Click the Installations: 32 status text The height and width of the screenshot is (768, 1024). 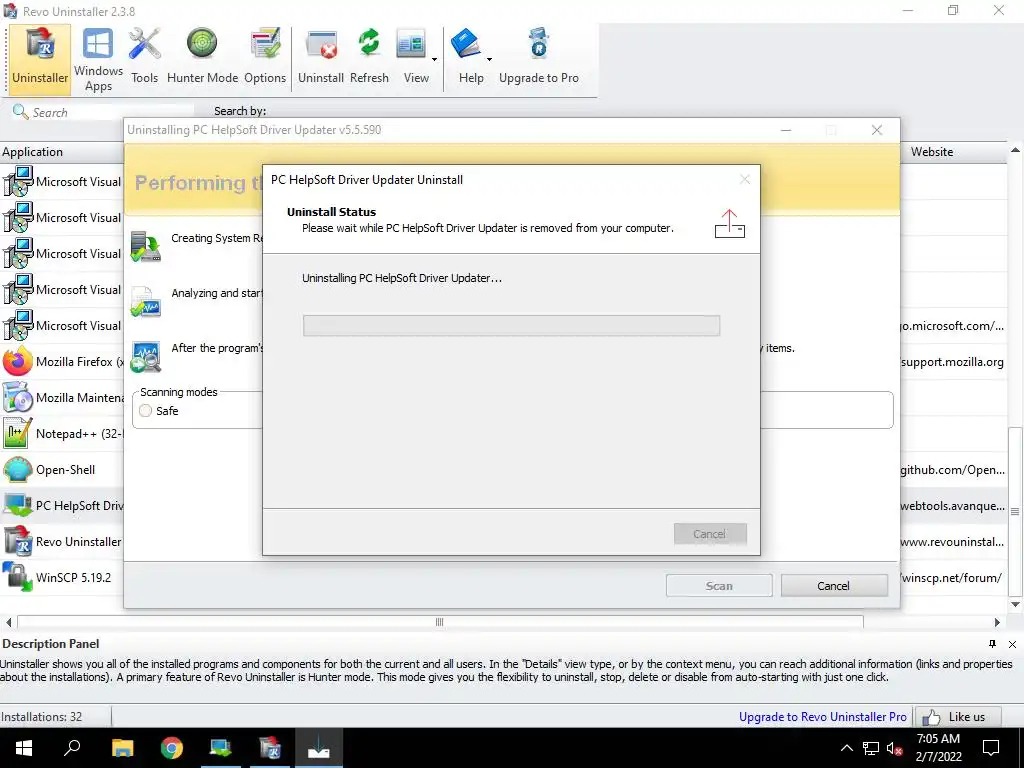[42, 716]
